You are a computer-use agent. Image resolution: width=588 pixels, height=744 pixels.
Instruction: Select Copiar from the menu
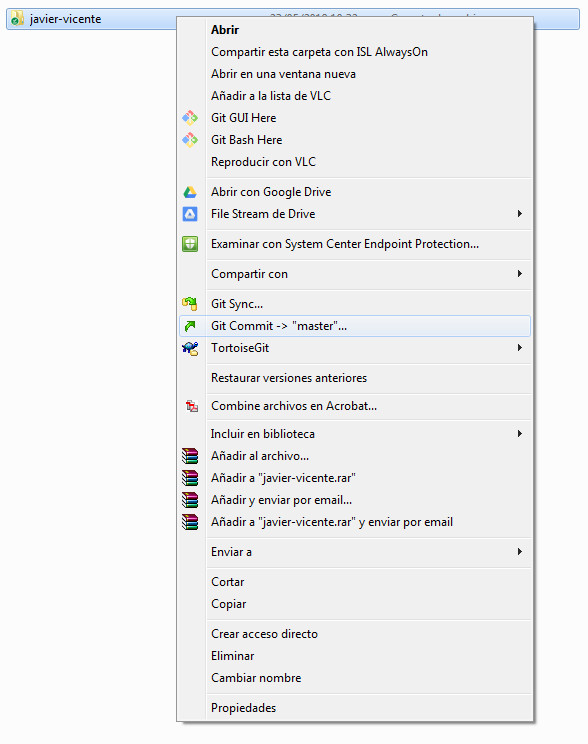click(x=355, y=604)
